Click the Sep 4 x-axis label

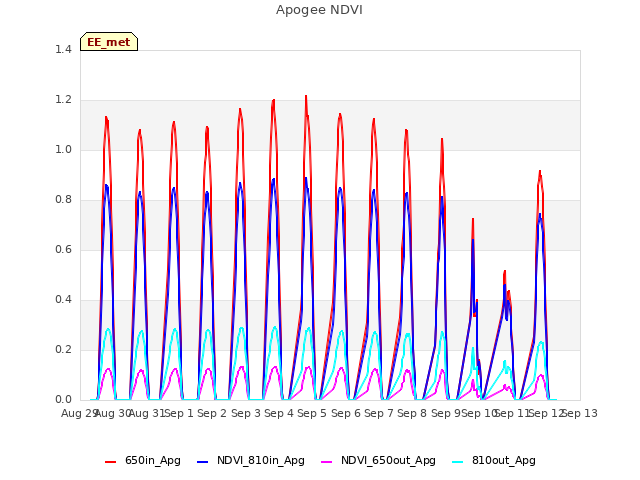(279, 413)
